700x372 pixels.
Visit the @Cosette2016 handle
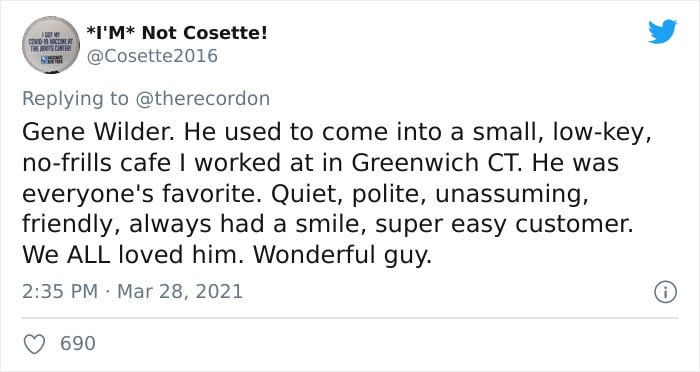click(152, 56)
